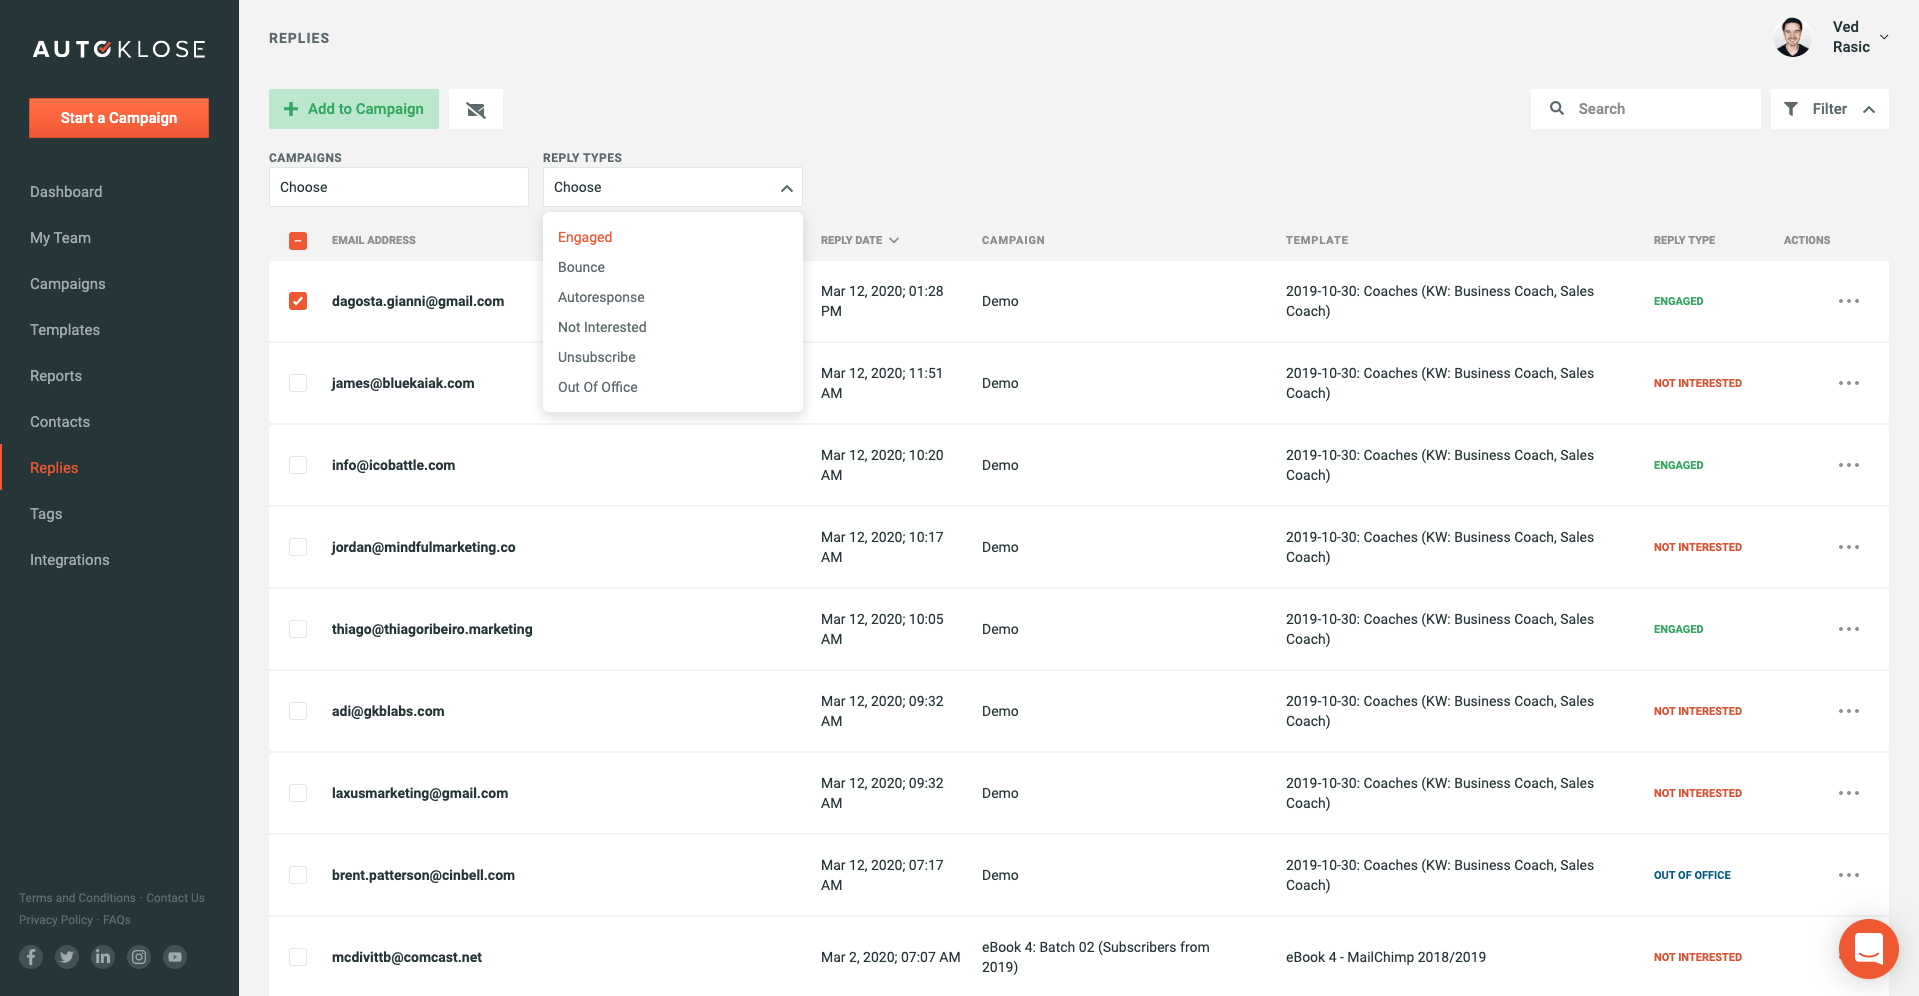This screenshot has height=996, width=1919.
Task: Open actions menu for dagosta.gianni@gmail.com
Action: coord(1849,301)
